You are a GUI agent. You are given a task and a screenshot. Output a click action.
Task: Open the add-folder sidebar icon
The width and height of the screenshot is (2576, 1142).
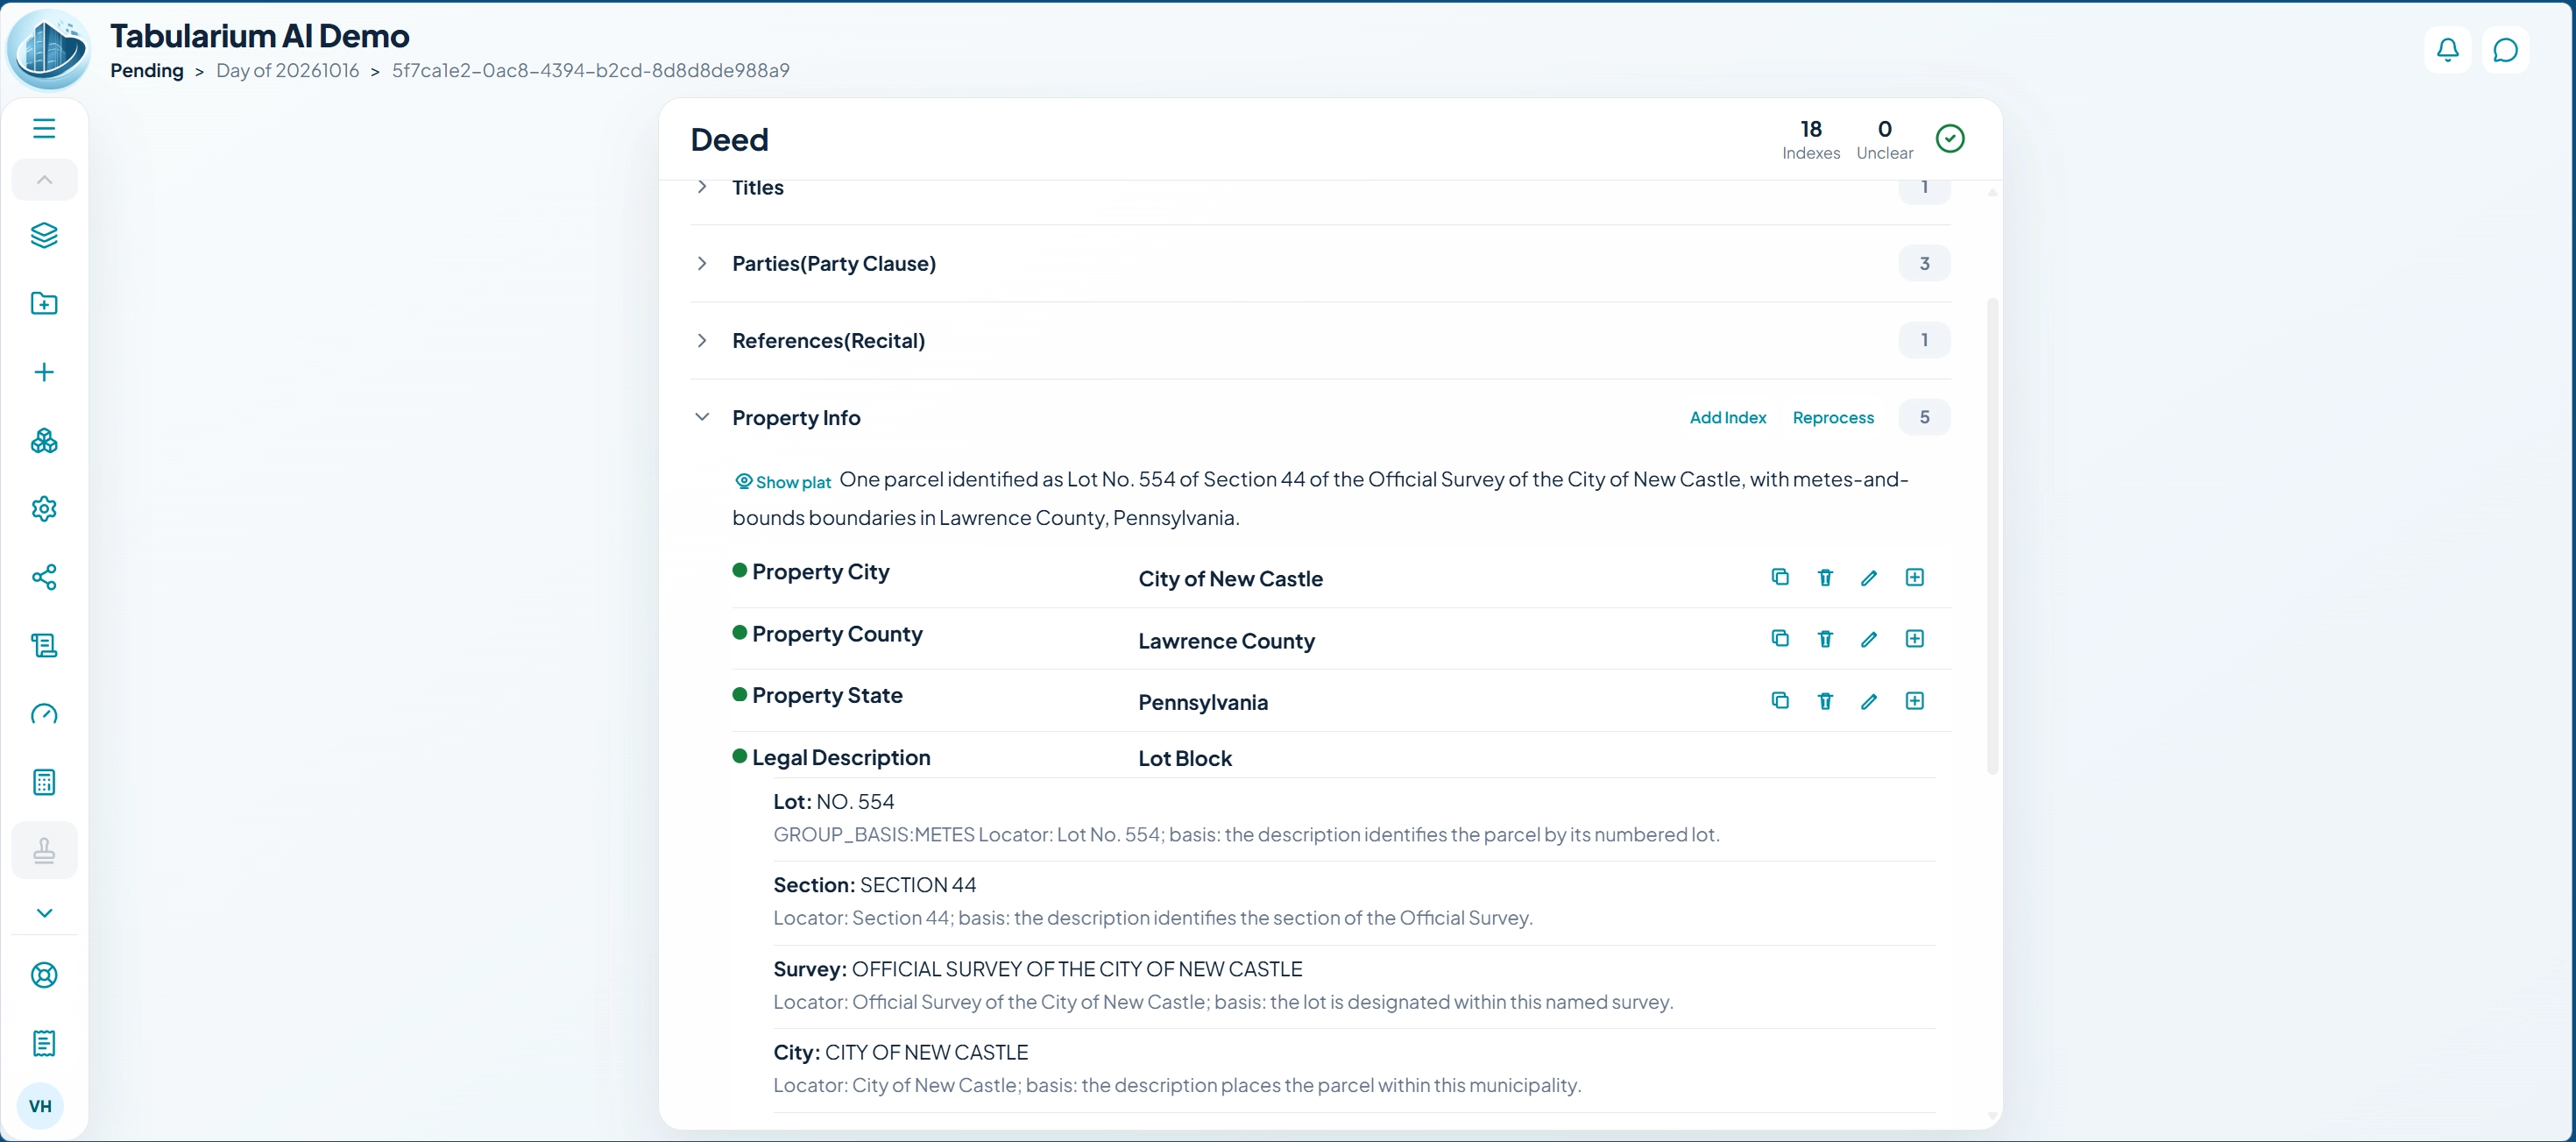tap(44, 303)
